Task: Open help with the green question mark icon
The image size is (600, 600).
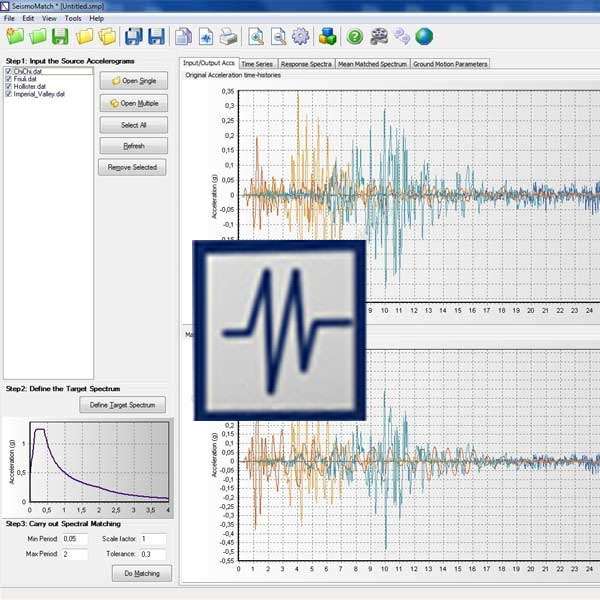Action: tap(355, 37)
